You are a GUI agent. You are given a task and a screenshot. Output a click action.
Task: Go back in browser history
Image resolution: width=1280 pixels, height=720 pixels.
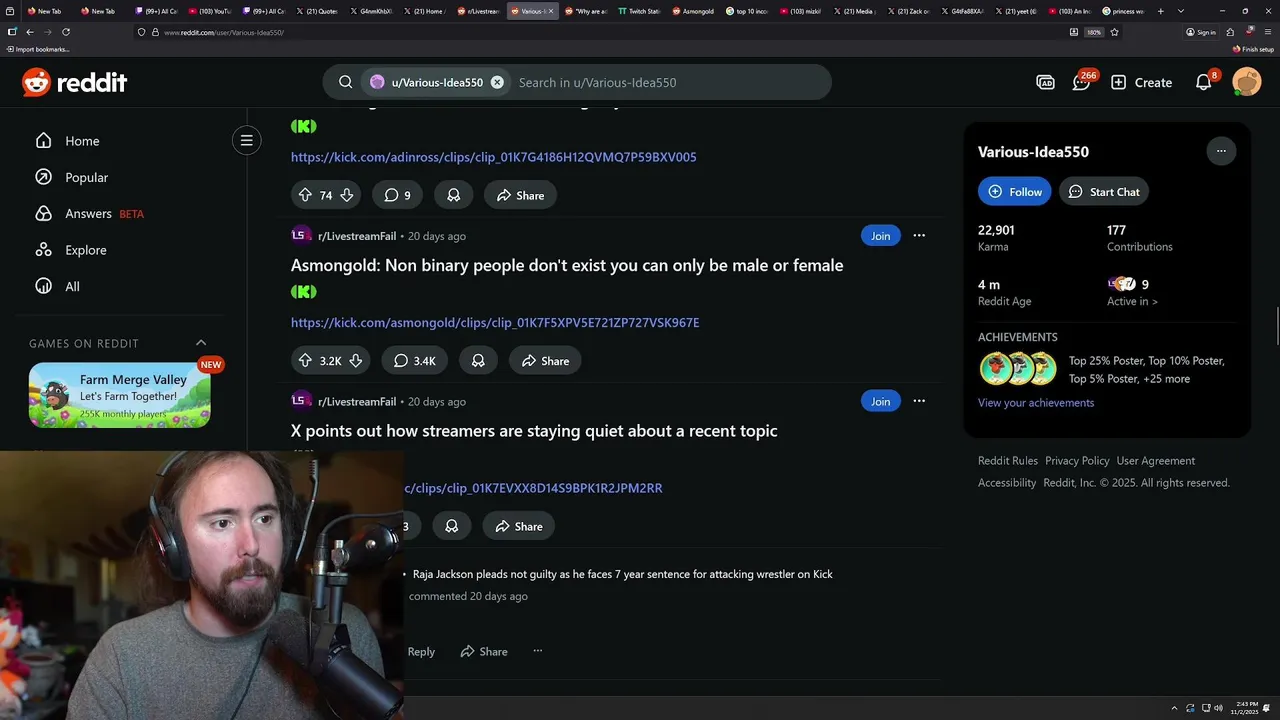coord(30,32)
